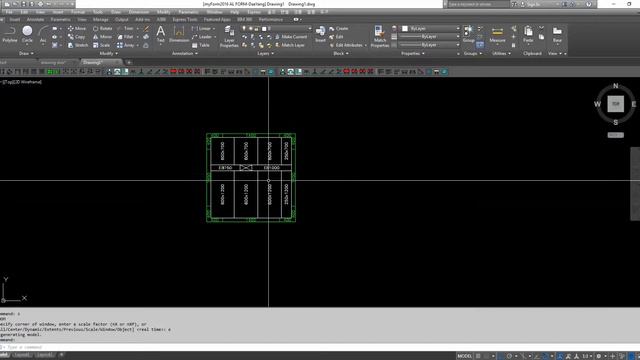Viewport: 640px width, 360px height.
Task: Open the annotation scale 1:1 dropdown
Action: [587, 356]
